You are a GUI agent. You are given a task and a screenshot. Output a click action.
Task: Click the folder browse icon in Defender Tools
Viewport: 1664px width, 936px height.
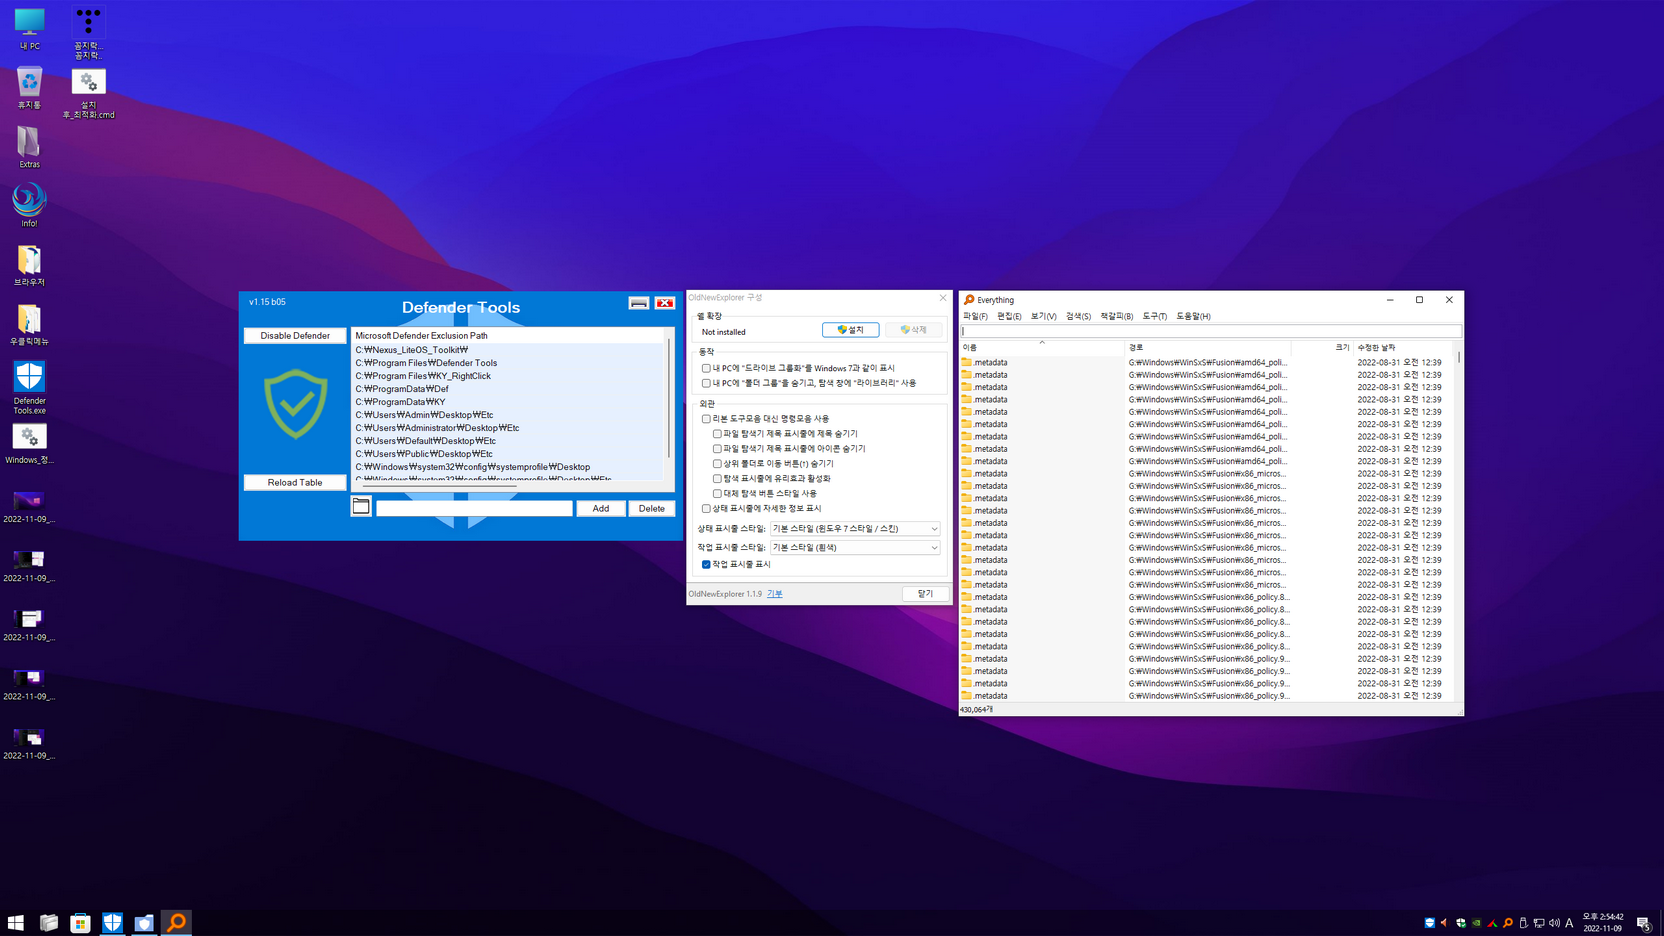click(x=361, y=507)
